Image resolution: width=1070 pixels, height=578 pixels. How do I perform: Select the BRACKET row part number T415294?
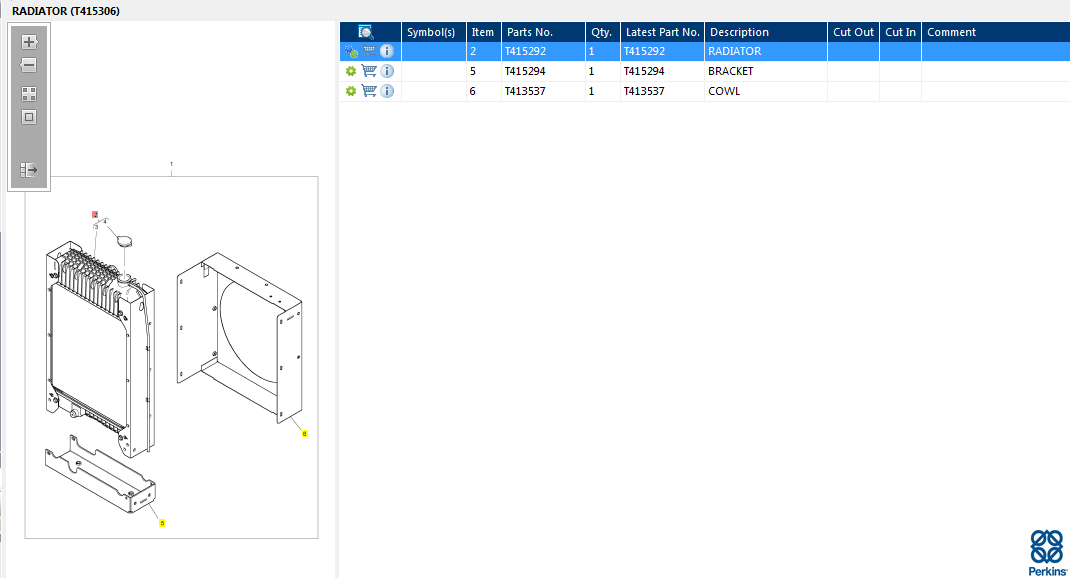[525, 71]
